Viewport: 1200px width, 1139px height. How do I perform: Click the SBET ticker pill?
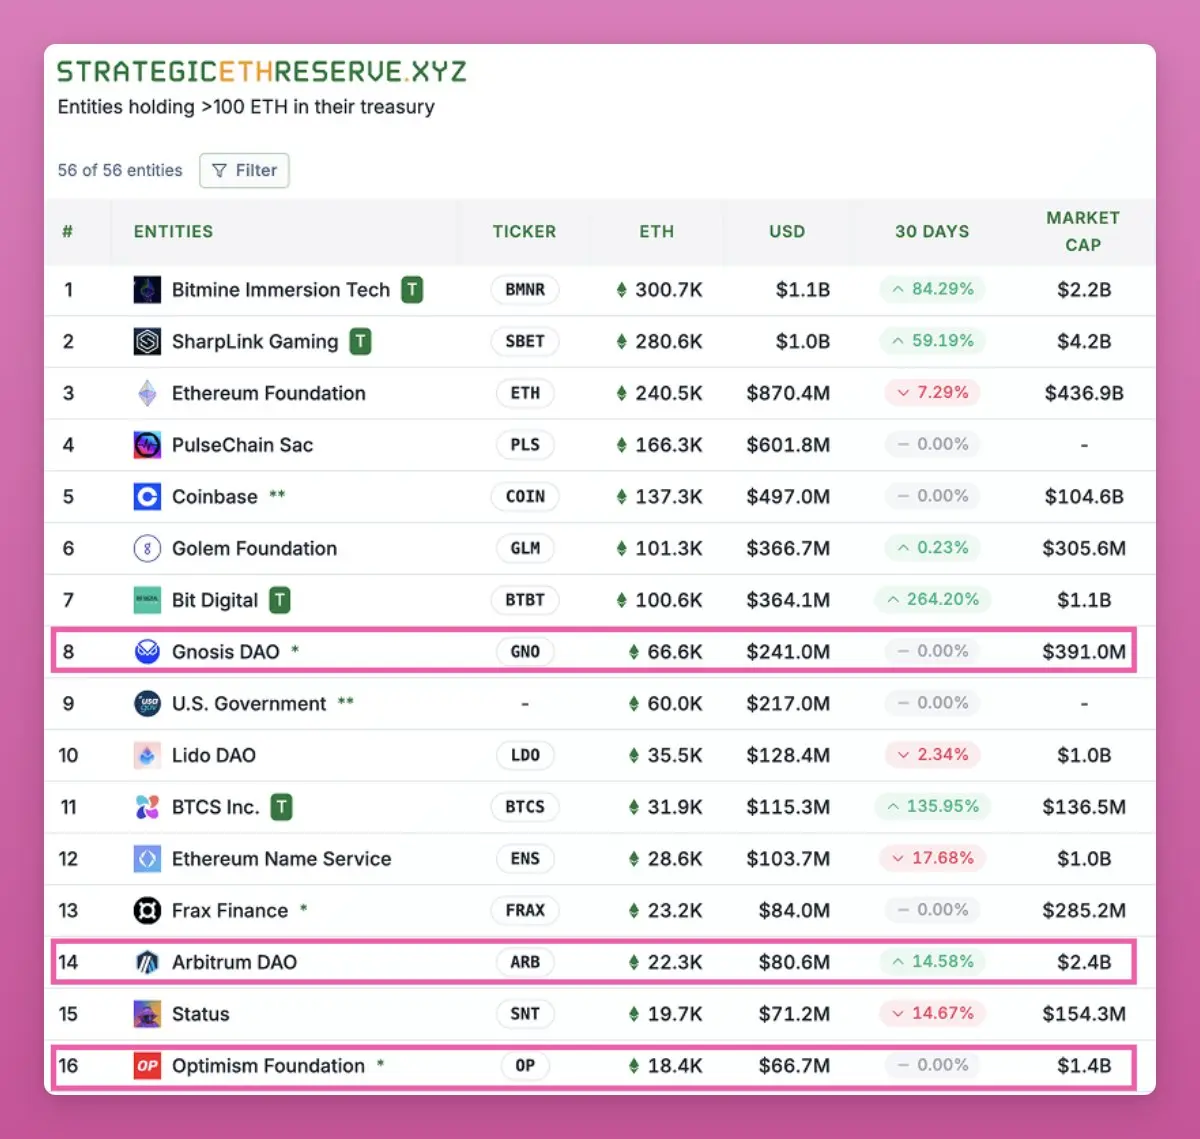coord(525,342)
